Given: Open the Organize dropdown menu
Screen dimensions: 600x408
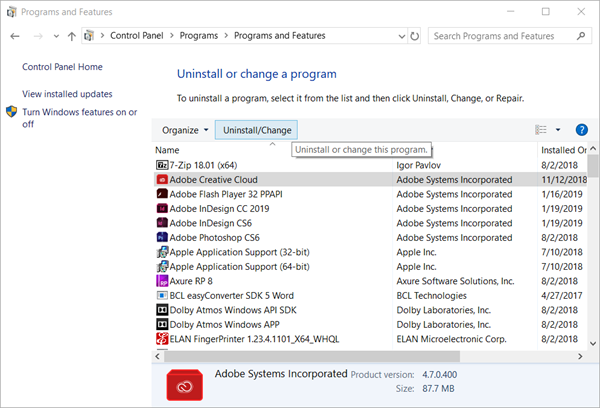Looking at the screenshot, I should (x=185, y=130).
